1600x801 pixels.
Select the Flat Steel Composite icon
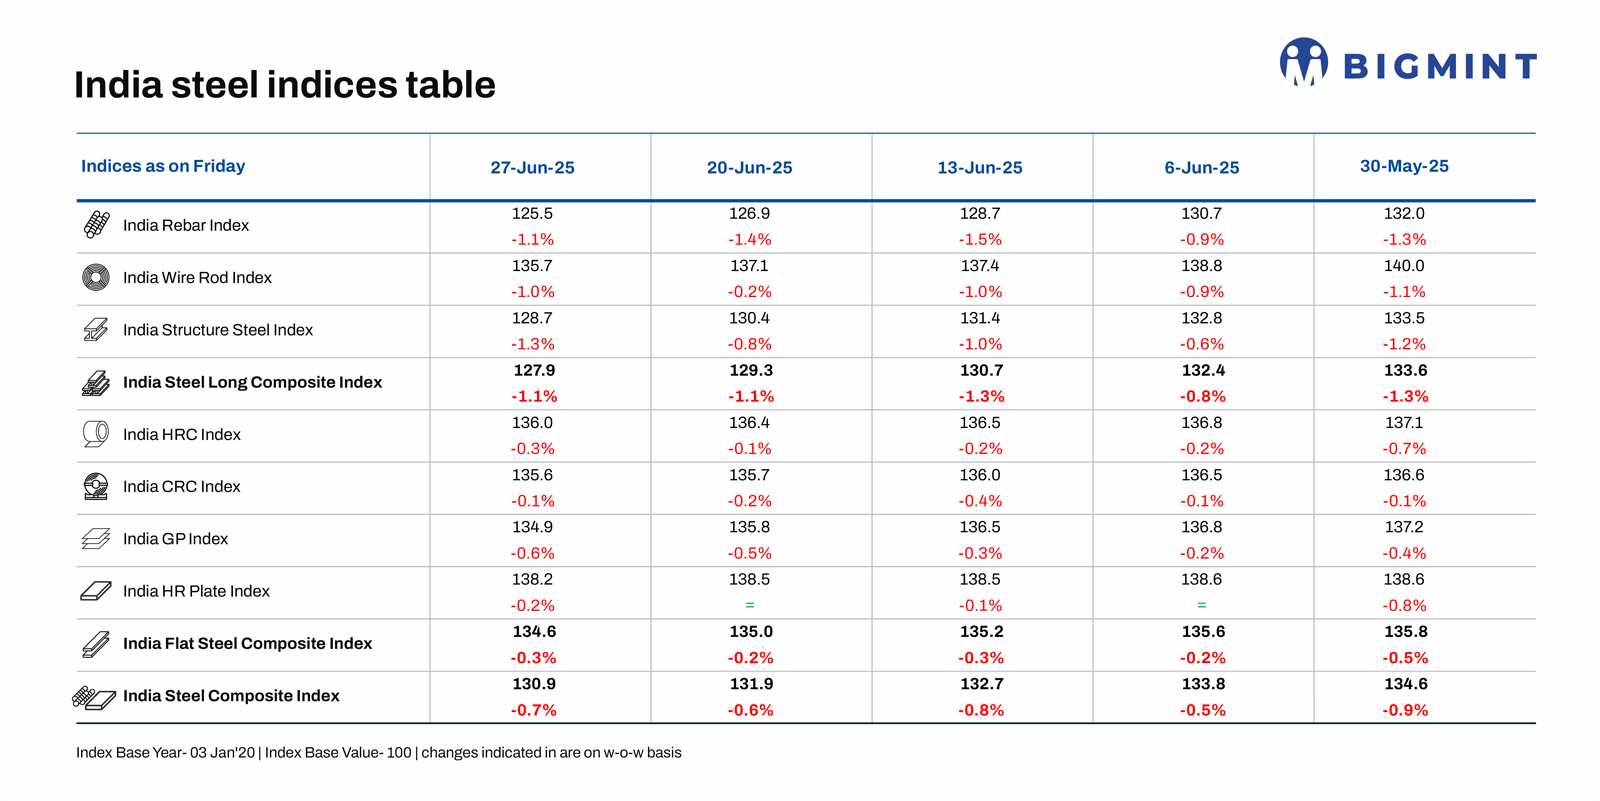pos(96,644)
